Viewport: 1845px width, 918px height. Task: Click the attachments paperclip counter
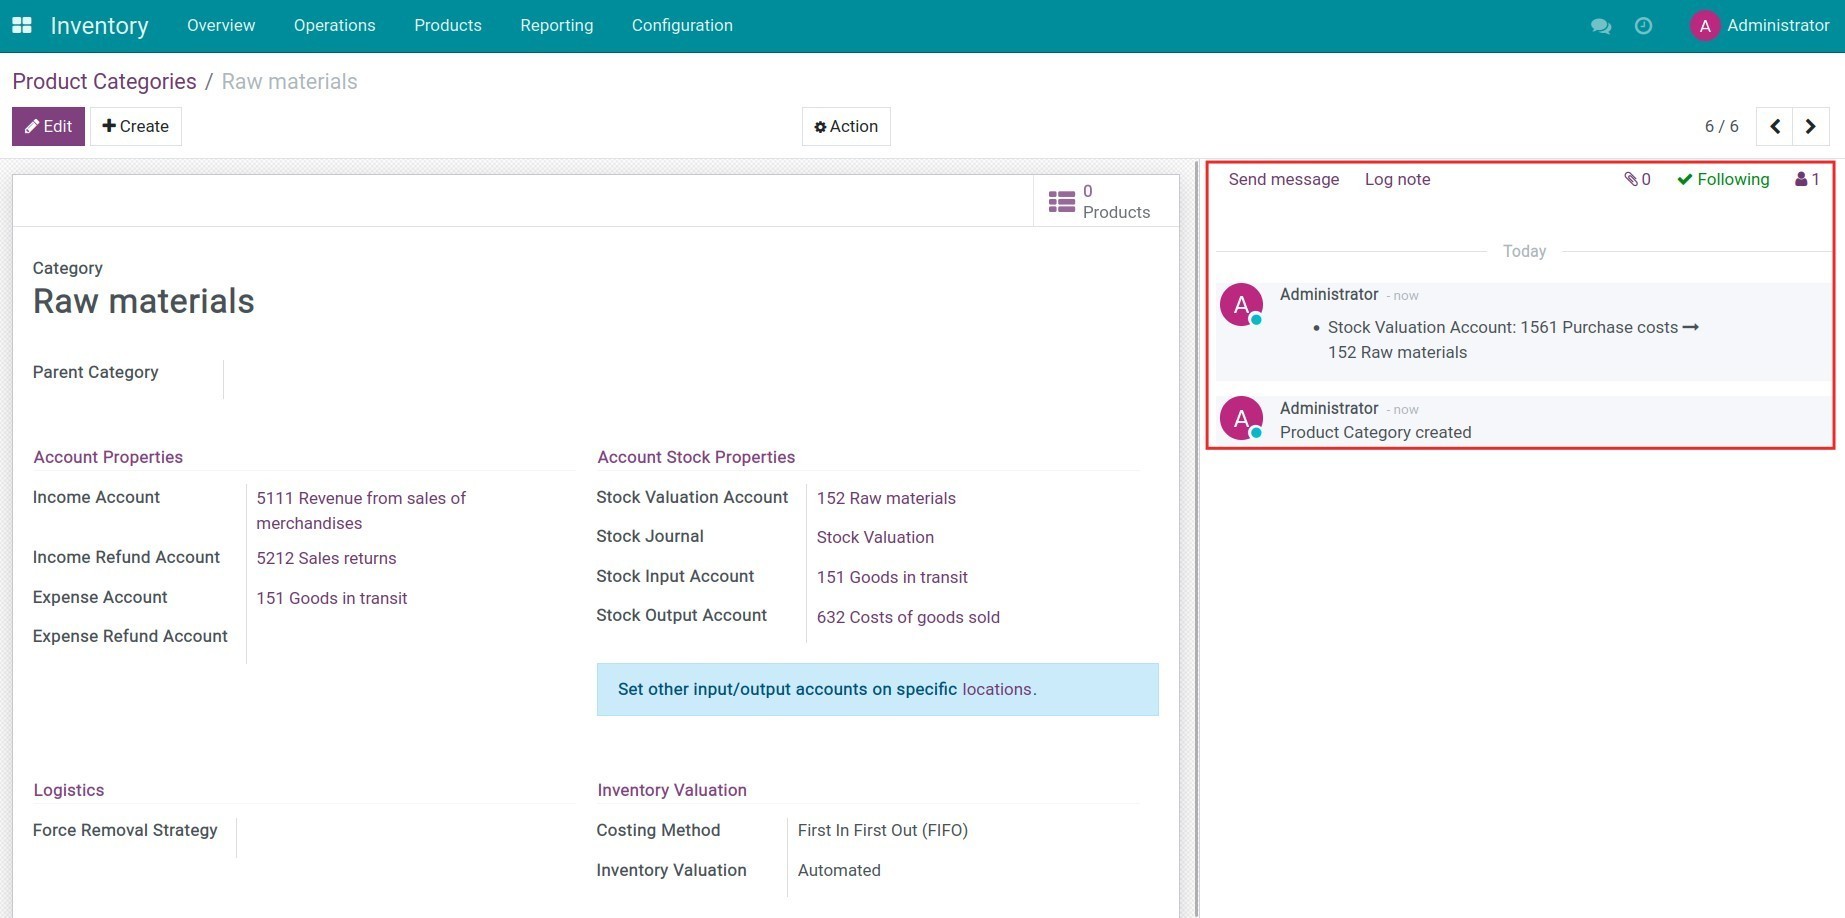pyautogui.click(x=1637, y=180)
